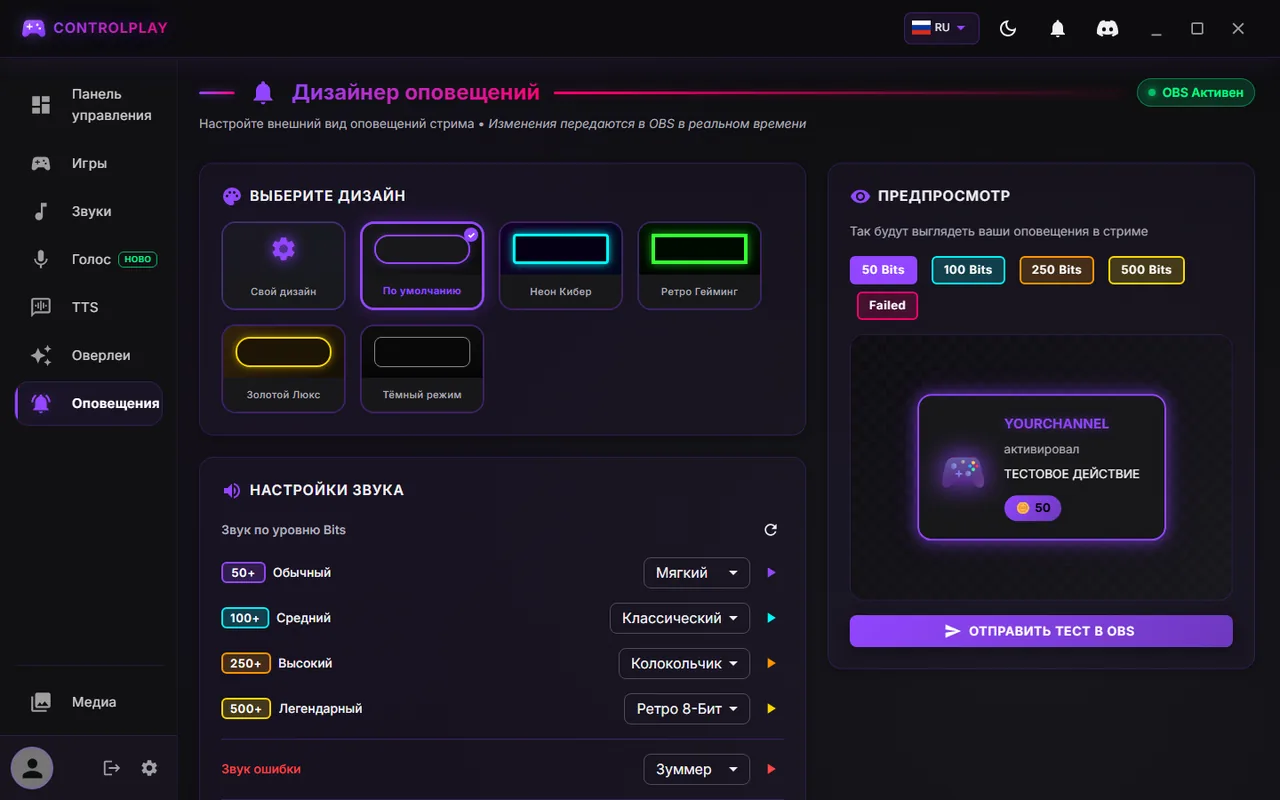Open the Зуммер error sound dropdown

(697, 769)
